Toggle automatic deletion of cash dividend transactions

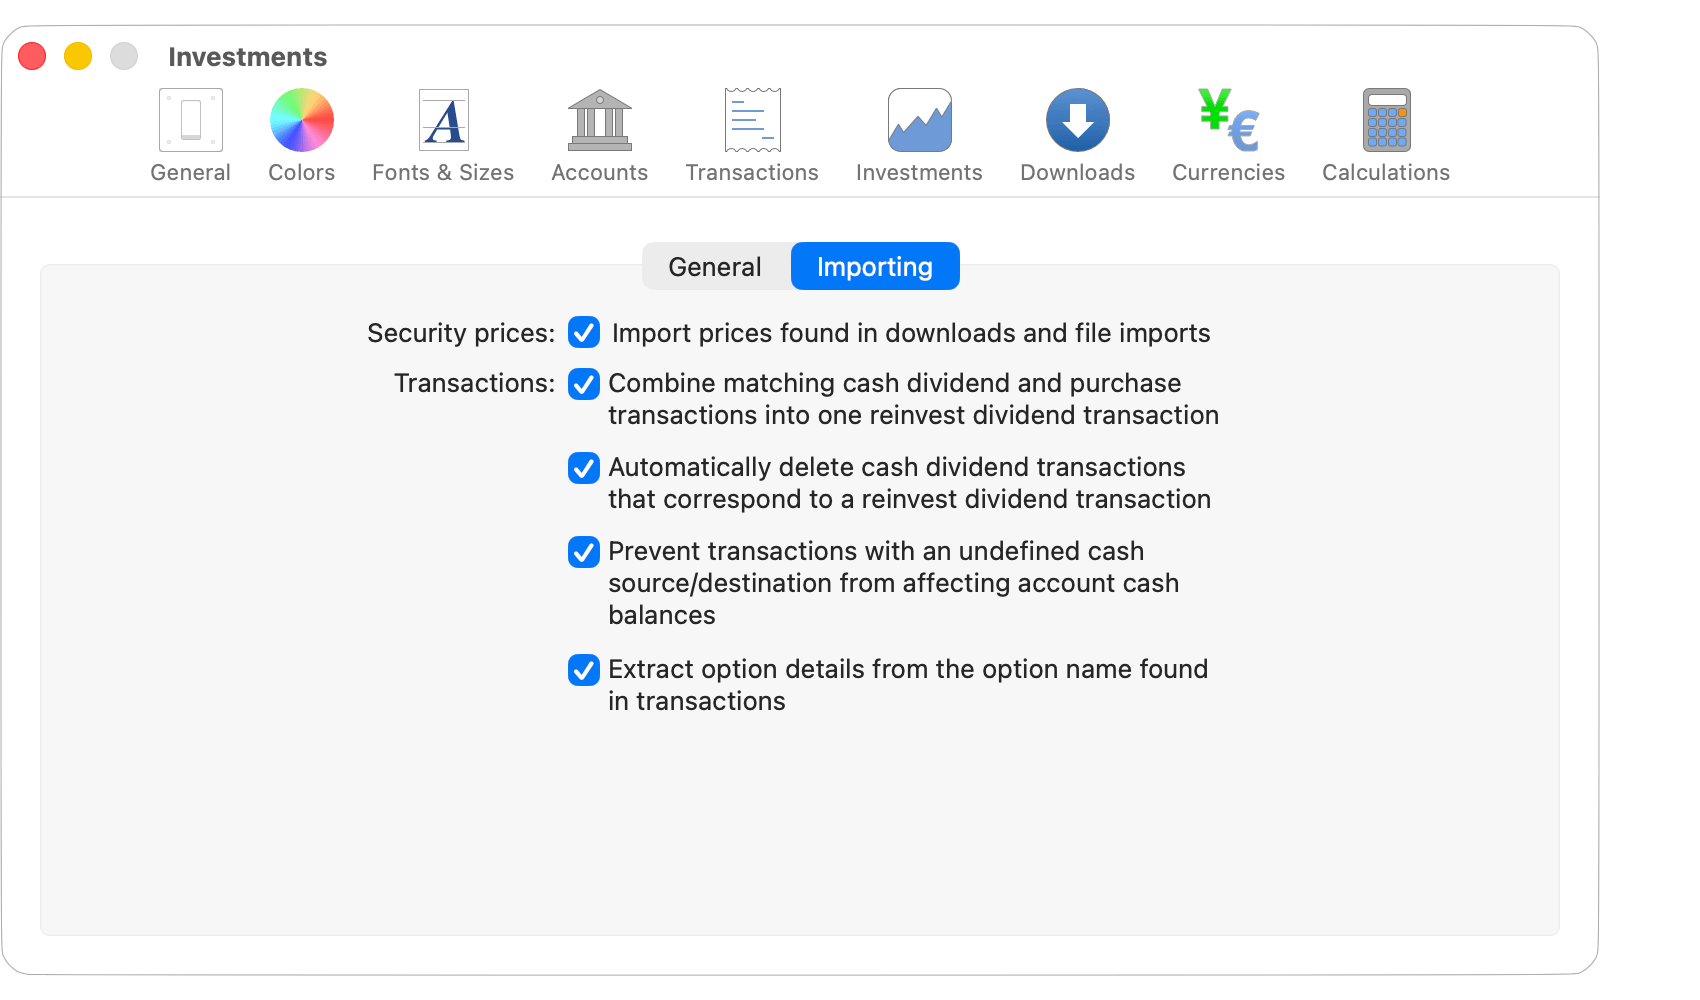pos(584,468)
